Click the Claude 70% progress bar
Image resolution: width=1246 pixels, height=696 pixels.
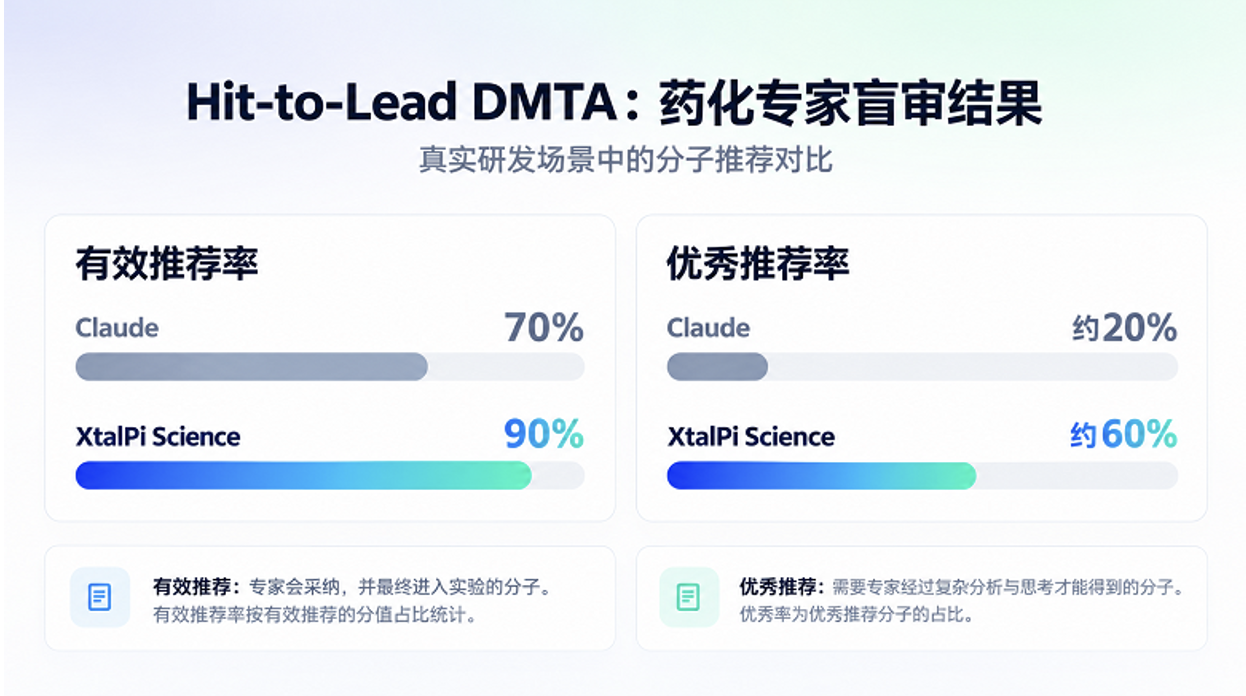tap(330, 366)
